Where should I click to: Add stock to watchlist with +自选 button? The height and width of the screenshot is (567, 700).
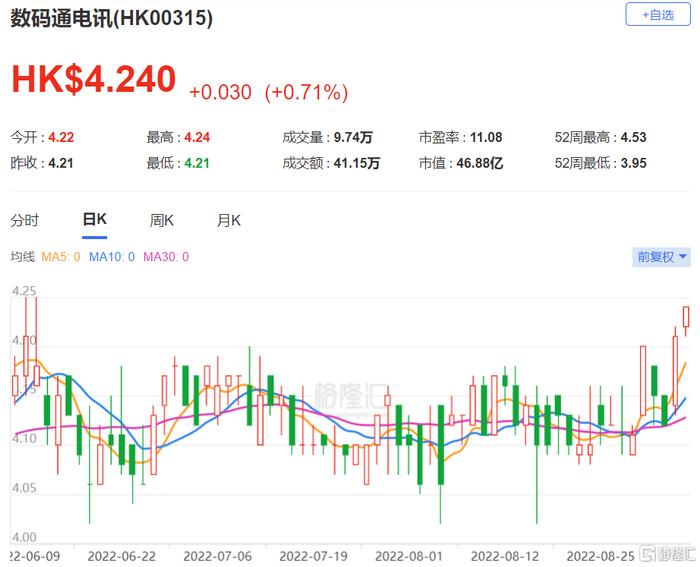658,15
